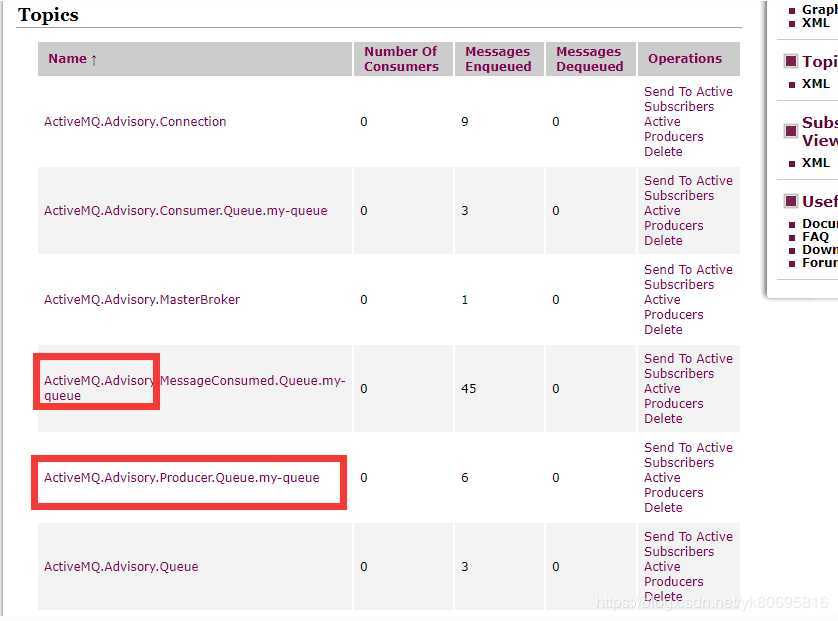
Task: Delete the MessageConsumed.Queue.my-queue topic
Action: point(663,418)
